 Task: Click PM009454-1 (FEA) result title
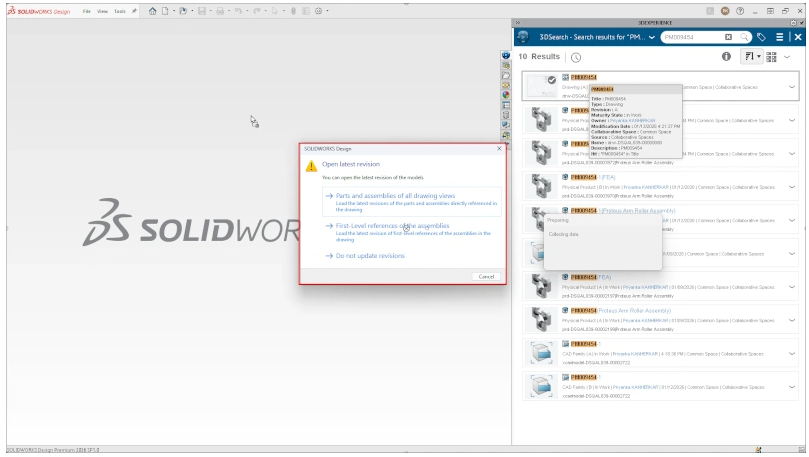[593, 177]
